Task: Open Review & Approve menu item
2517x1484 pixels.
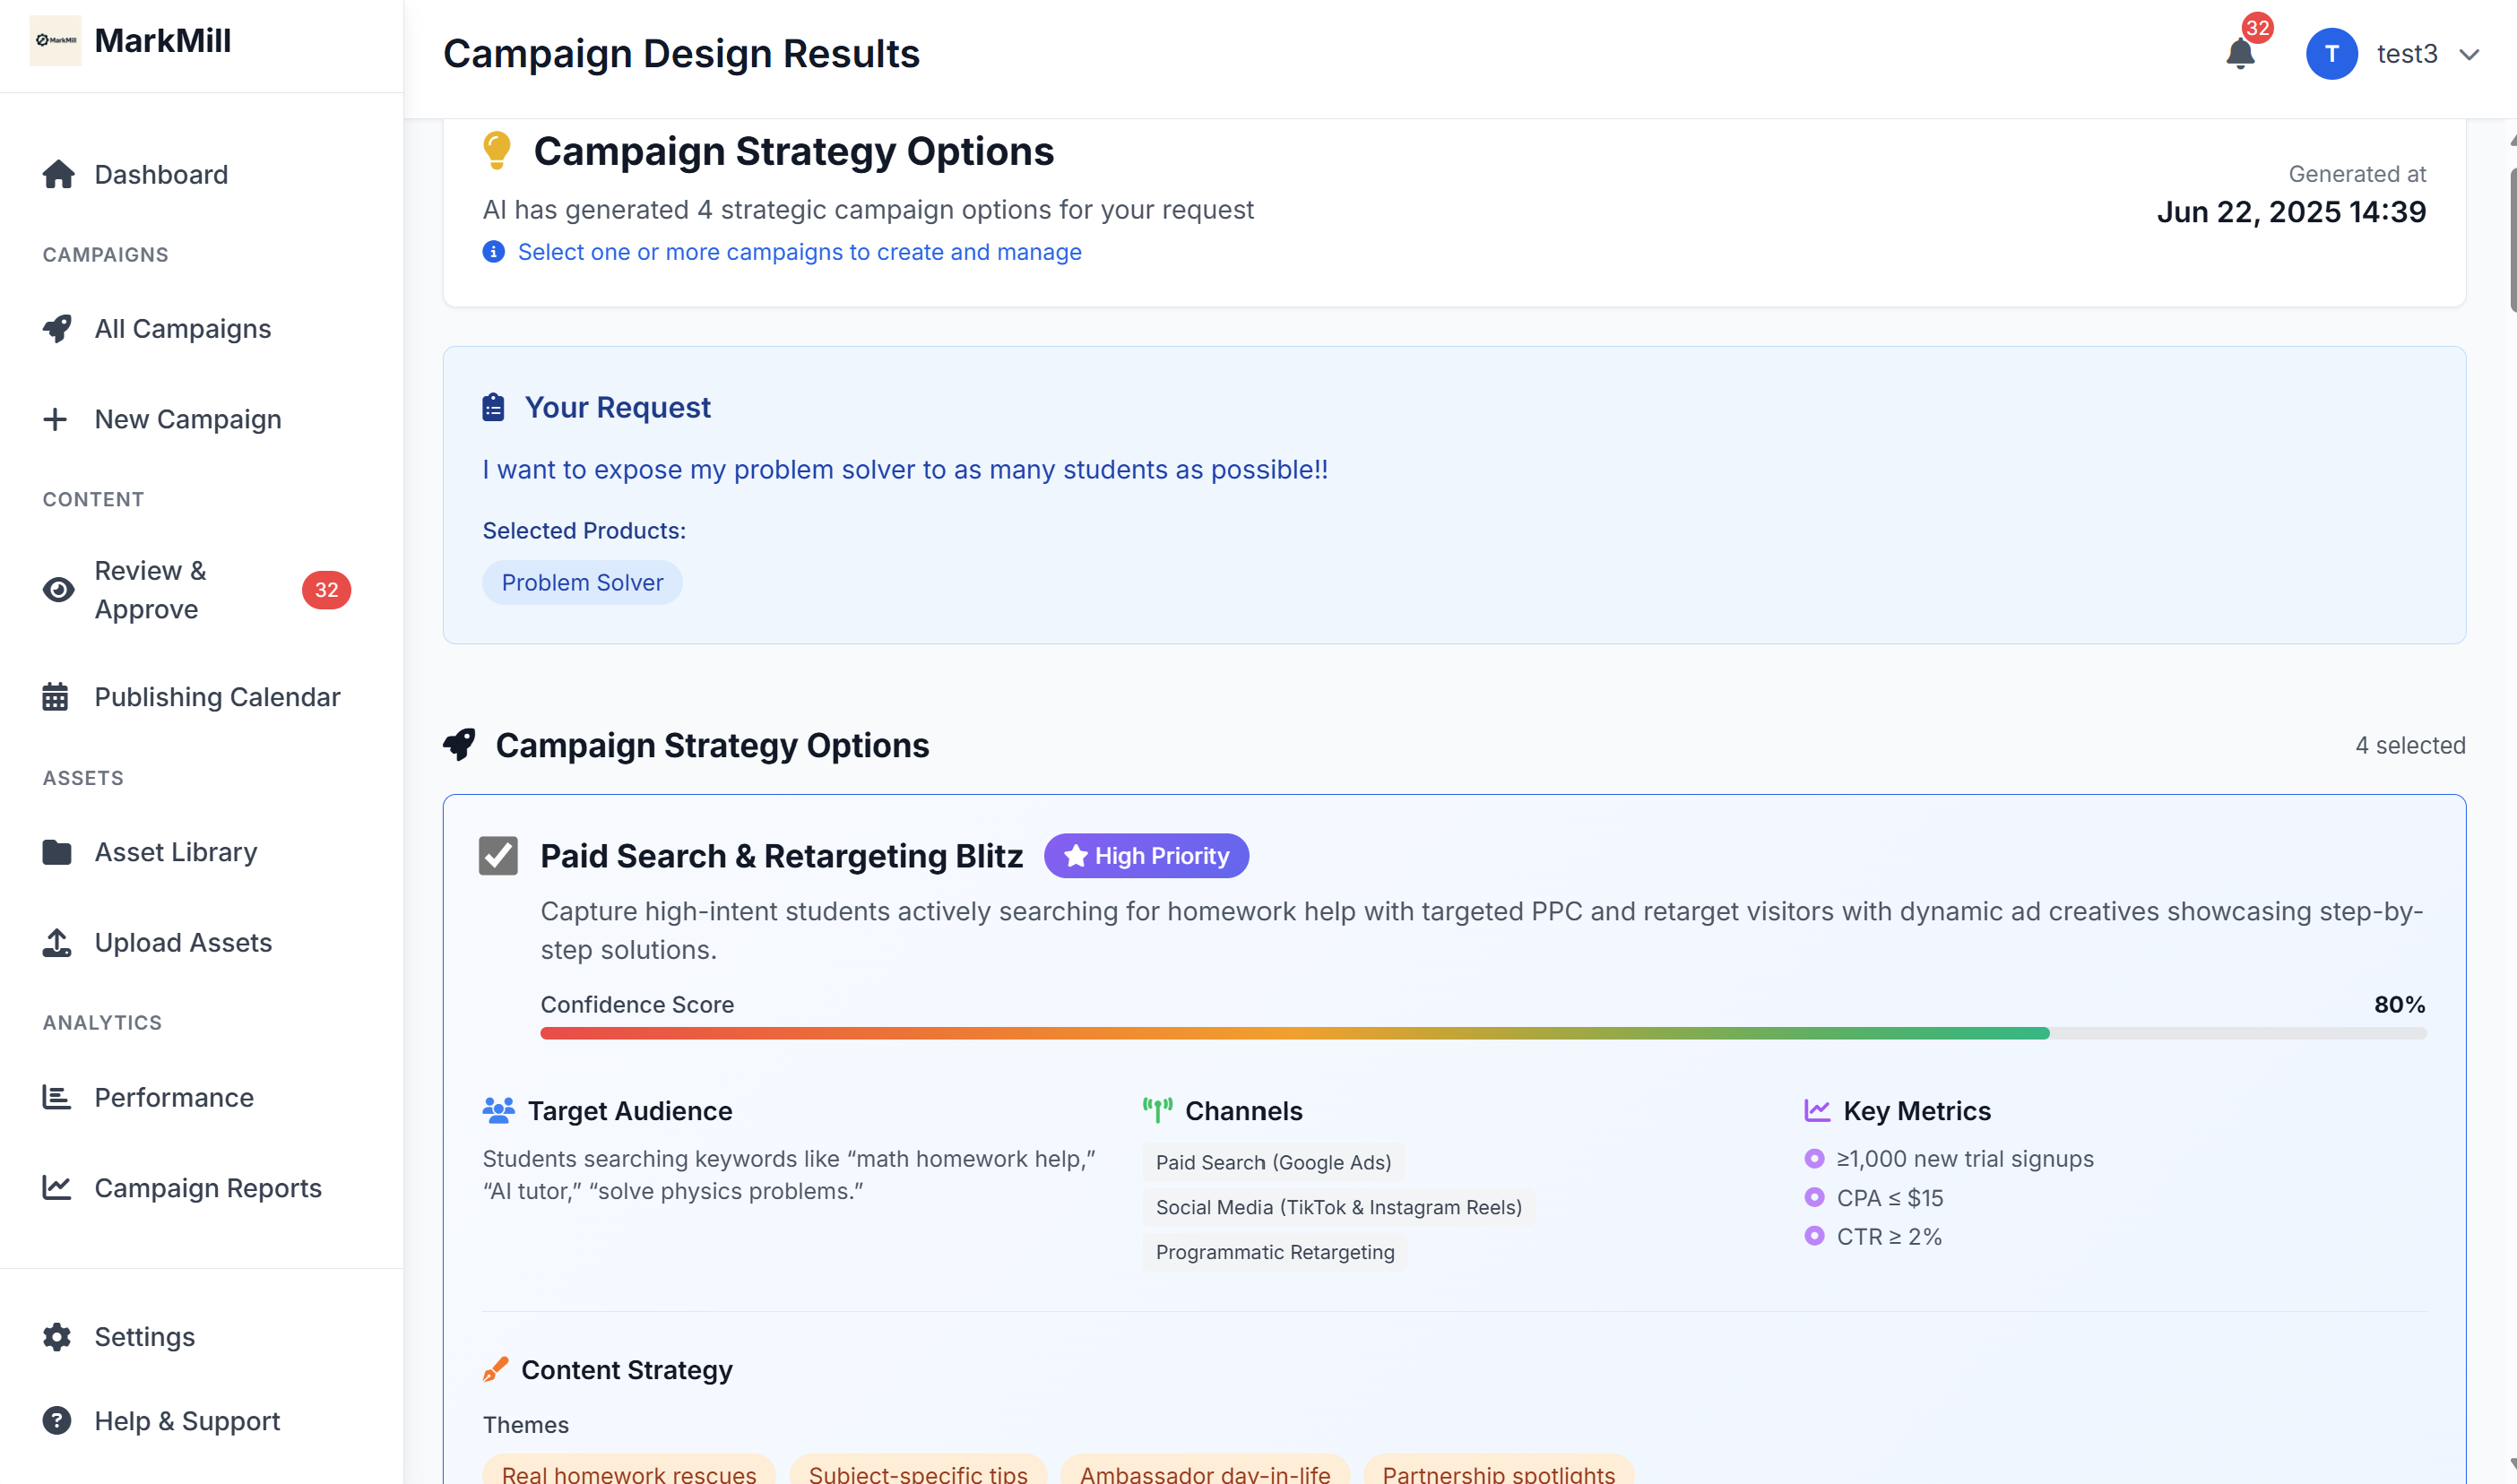Action: tap(150, 590)
